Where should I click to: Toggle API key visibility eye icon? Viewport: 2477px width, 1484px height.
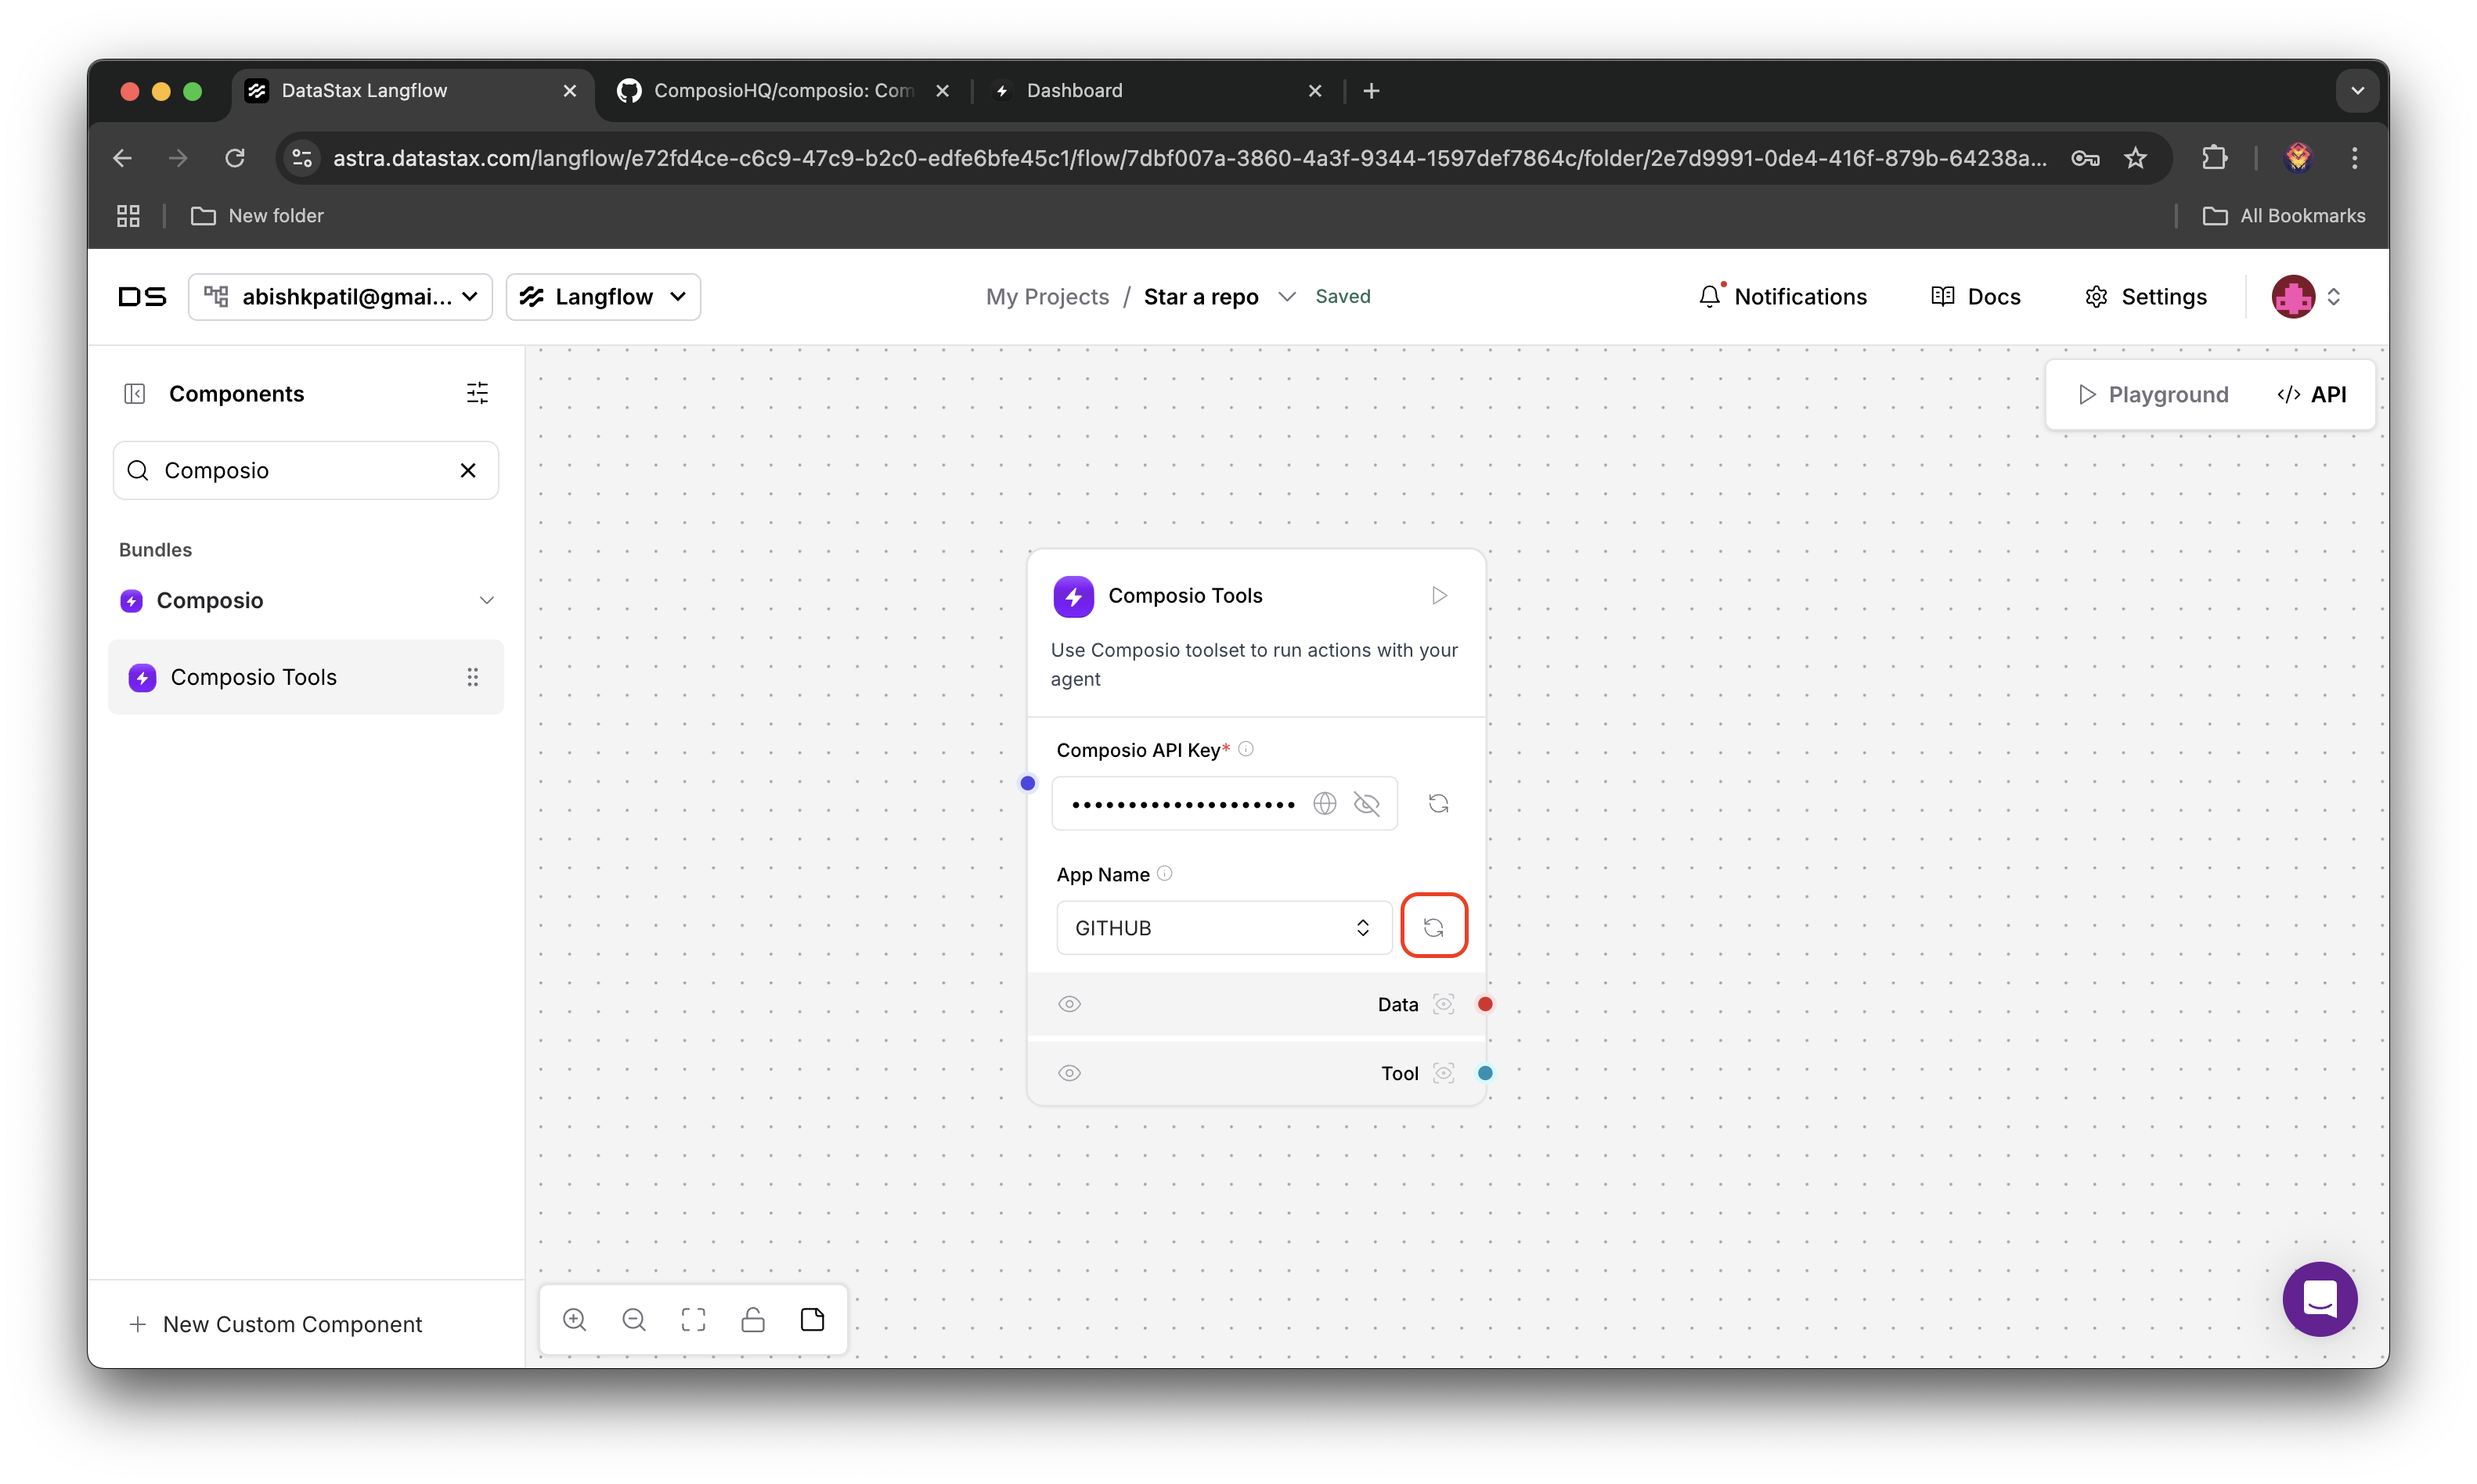click(x=1366, y=803)
